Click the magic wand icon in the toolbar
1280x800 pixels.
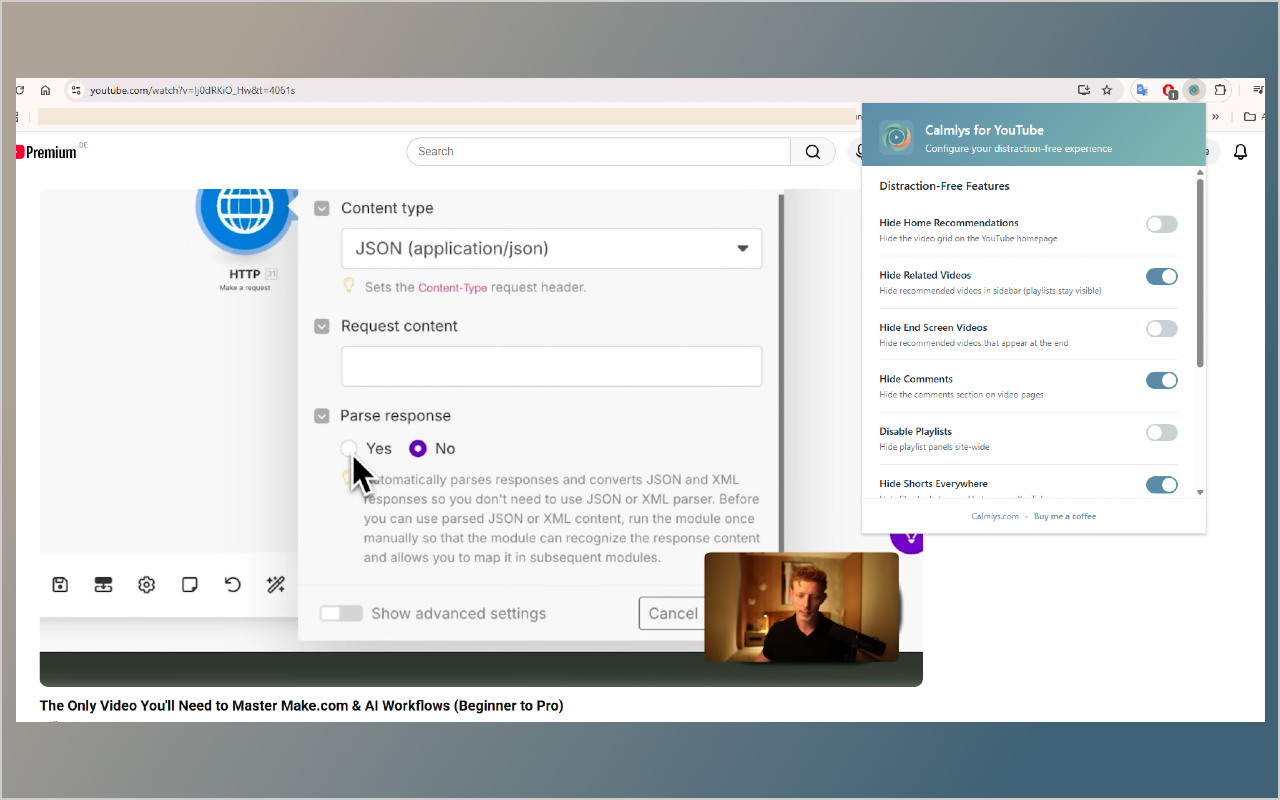pyautogui.click(x=276, y=584)
